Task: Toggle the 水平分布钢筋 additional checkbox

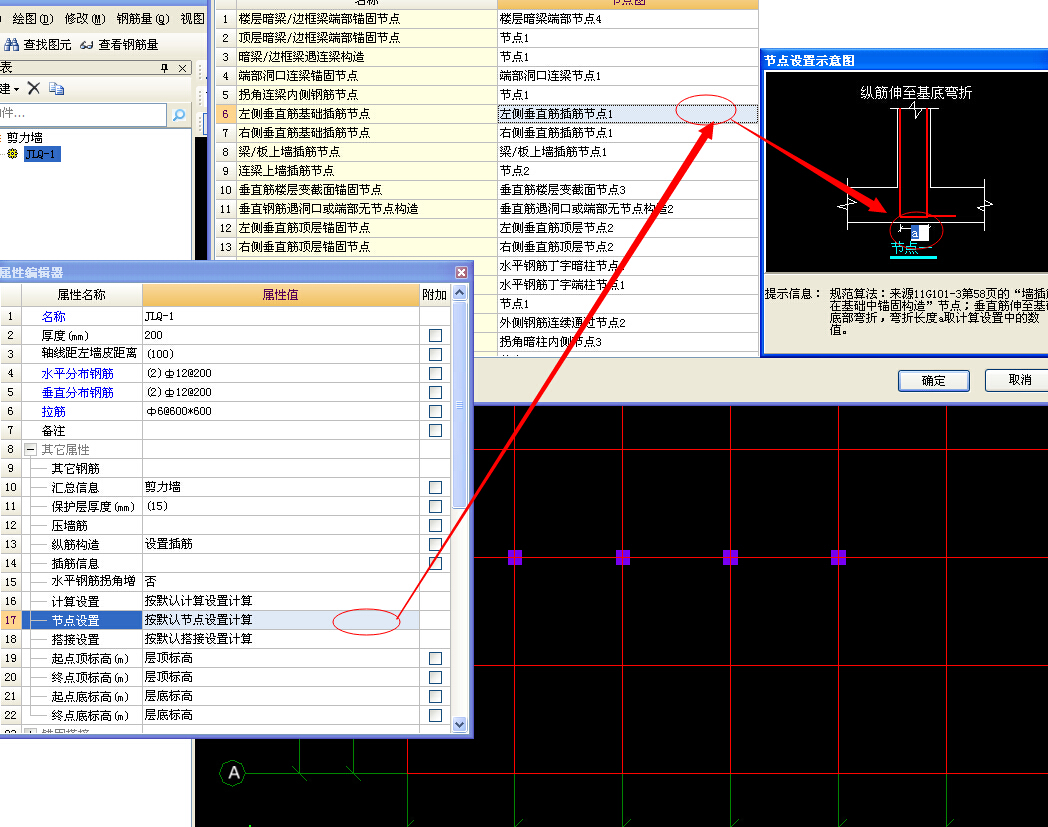Action: pos(435,373)
